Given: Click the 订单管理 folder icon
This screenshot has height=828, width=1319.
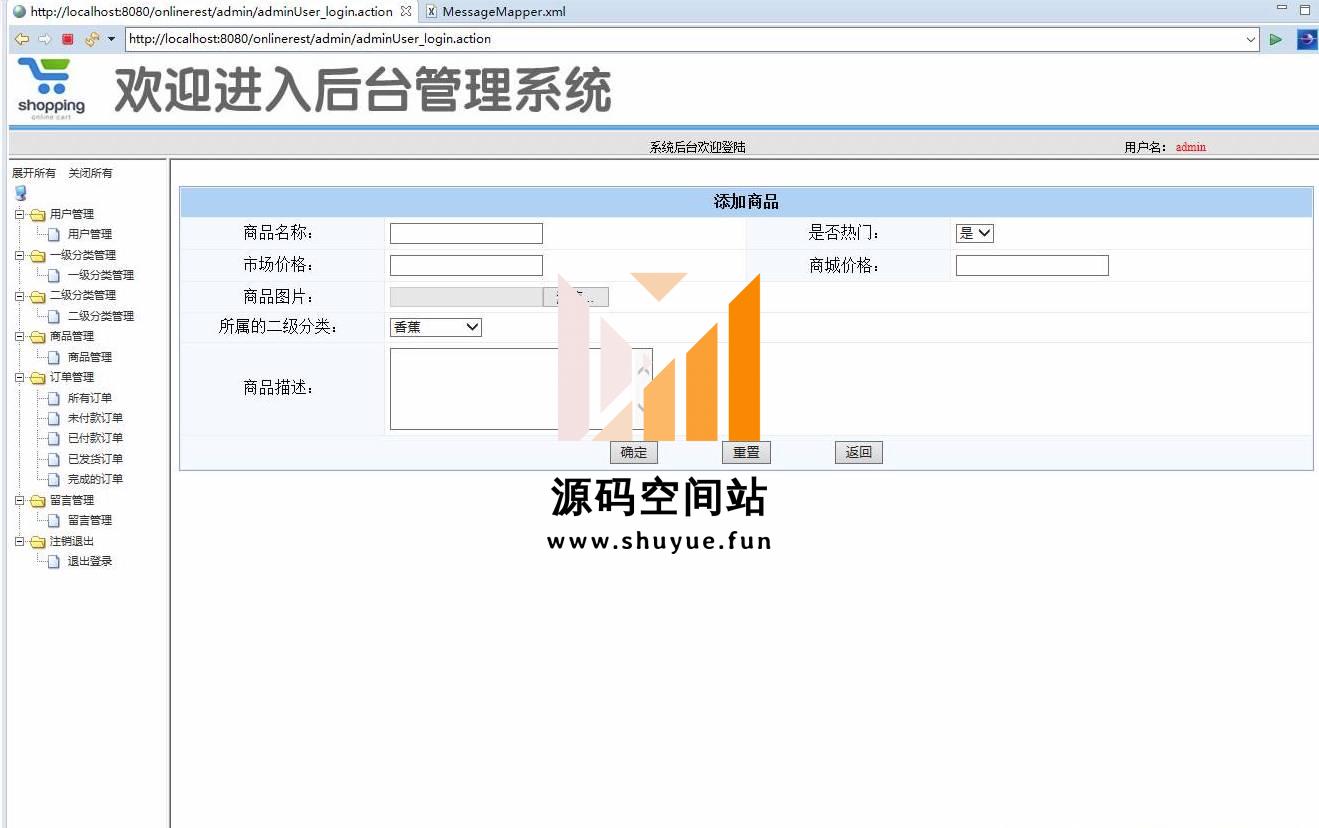Looking at the screenshot, I should click(x=38, y=377).
